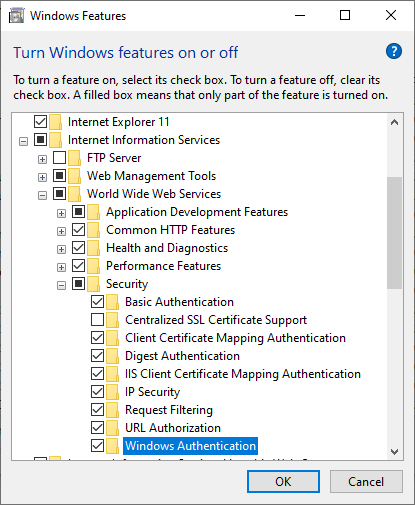Select the IIS Client Certificate Mapping Authentication label
This screenshot has width=415, height=505.
243,374
